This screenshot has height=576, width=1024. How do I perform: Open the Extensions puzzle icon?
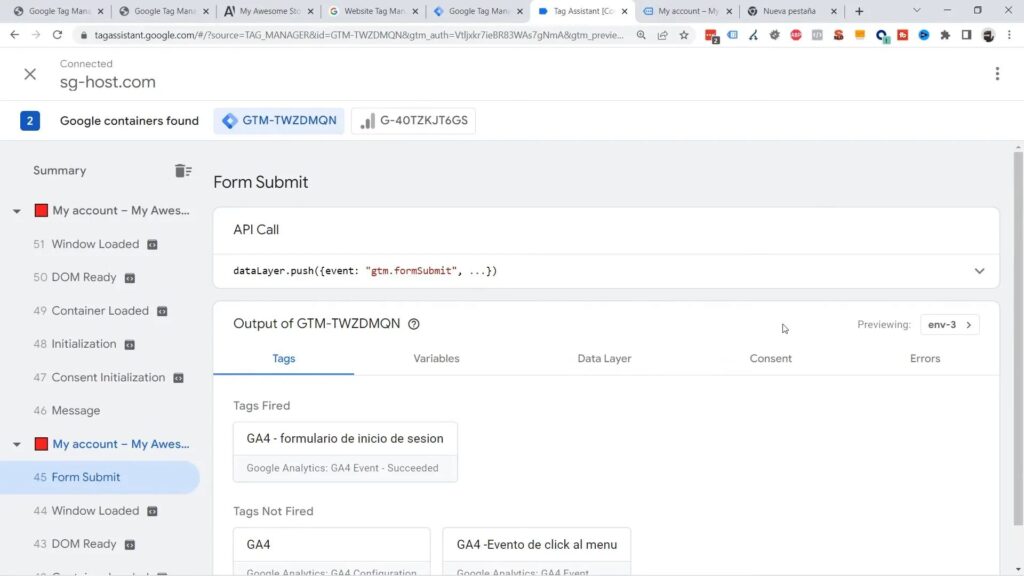point(945,35)
